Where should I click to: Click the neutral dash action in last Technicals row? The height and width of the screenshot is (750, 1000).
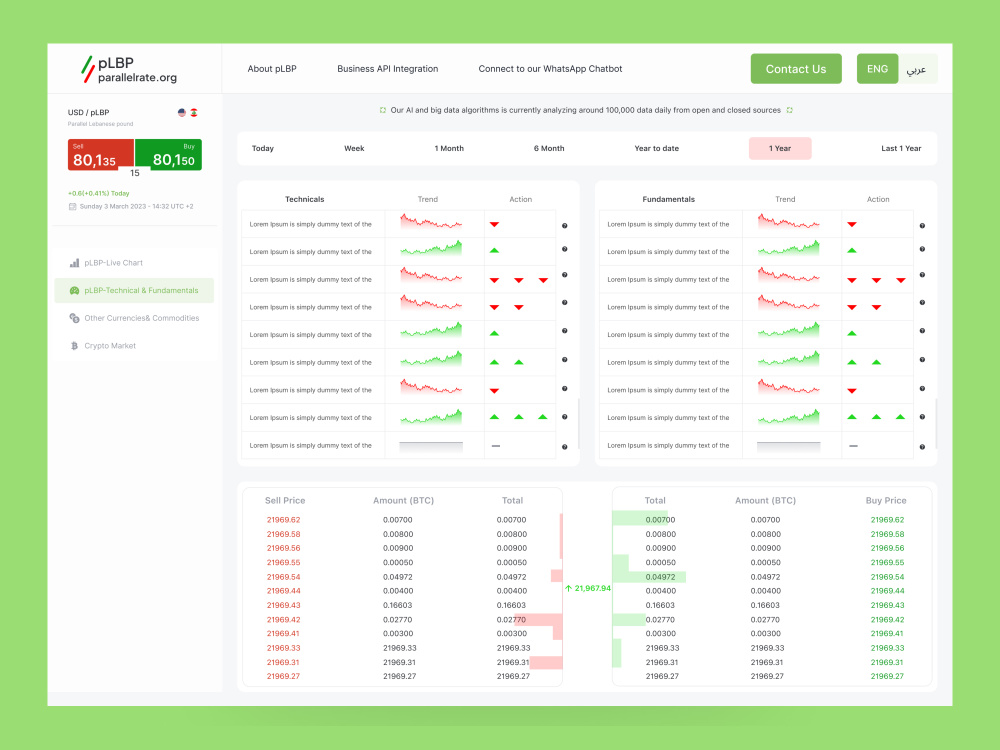pyautogui.click(x=496, y=446)
